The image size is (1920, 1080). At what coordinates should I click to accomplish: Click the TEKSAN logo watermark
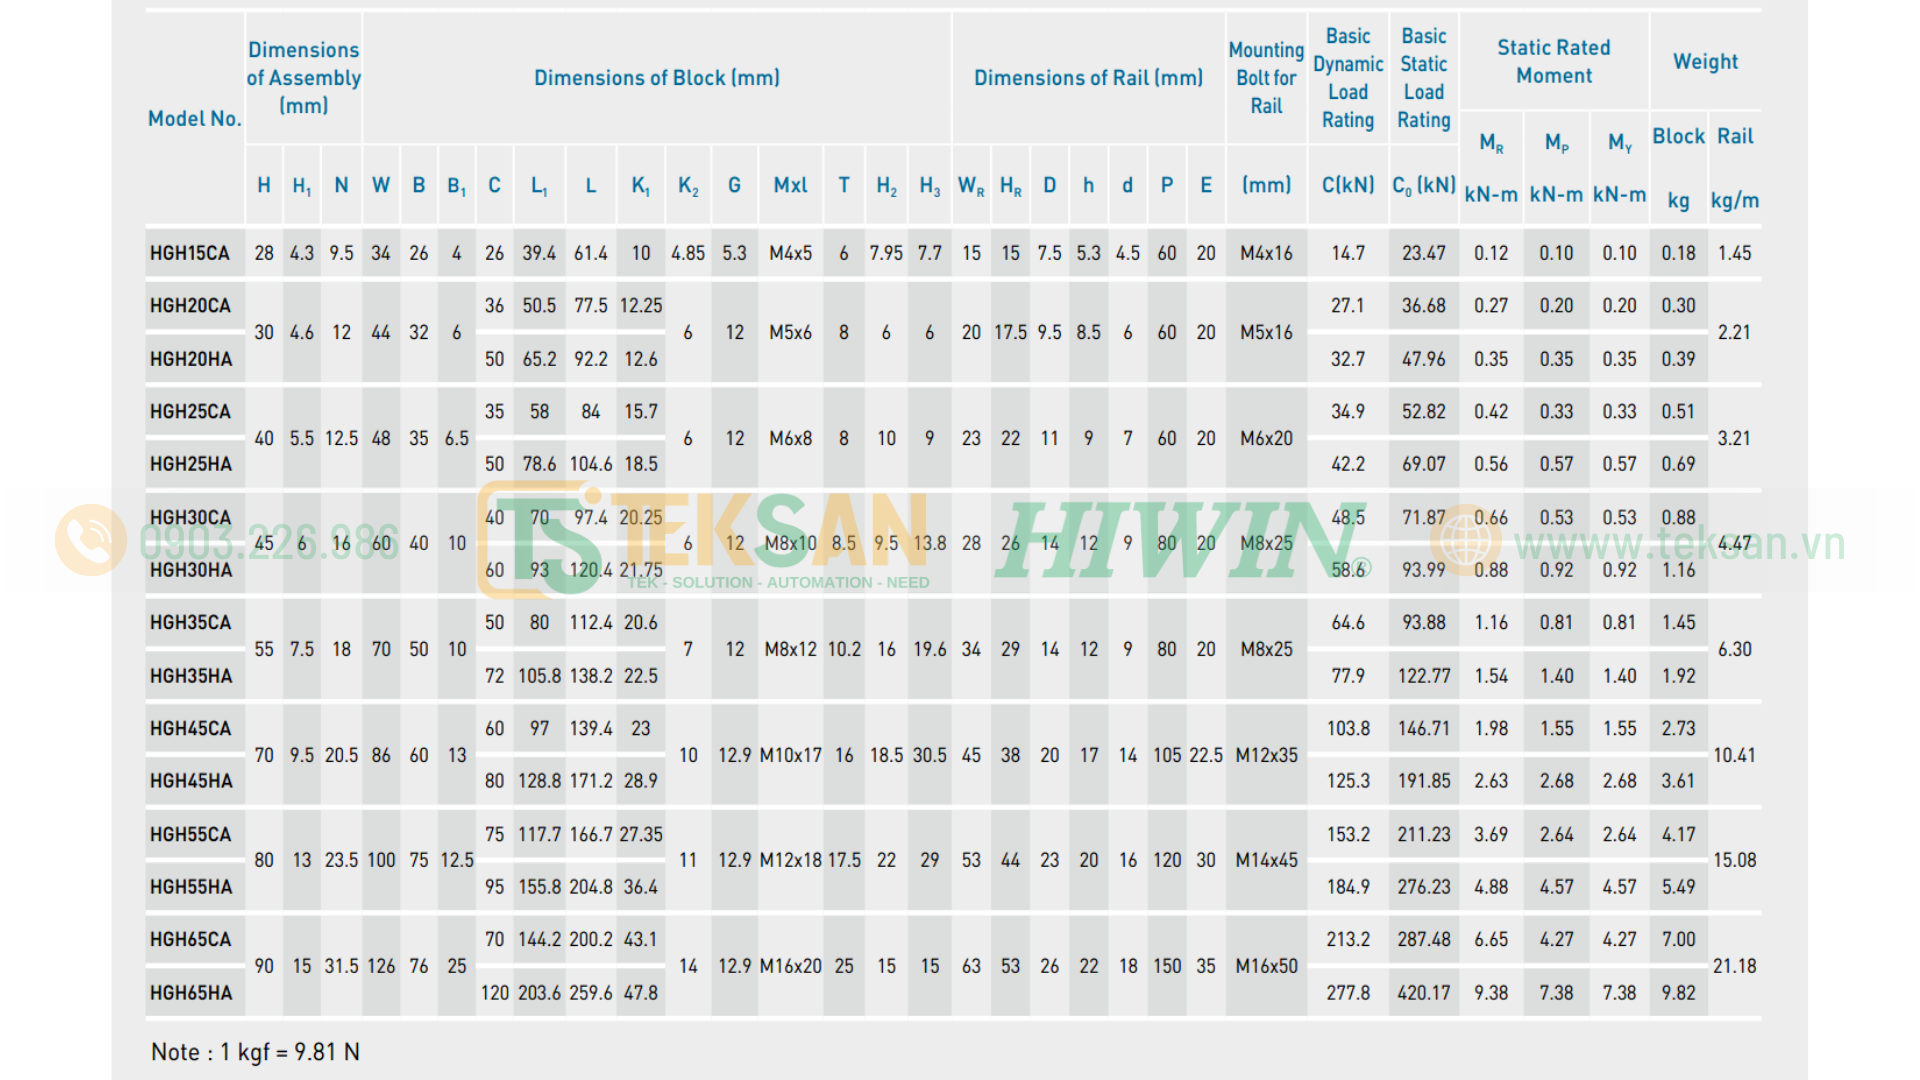pyautogui.click(x=703, y=538)
